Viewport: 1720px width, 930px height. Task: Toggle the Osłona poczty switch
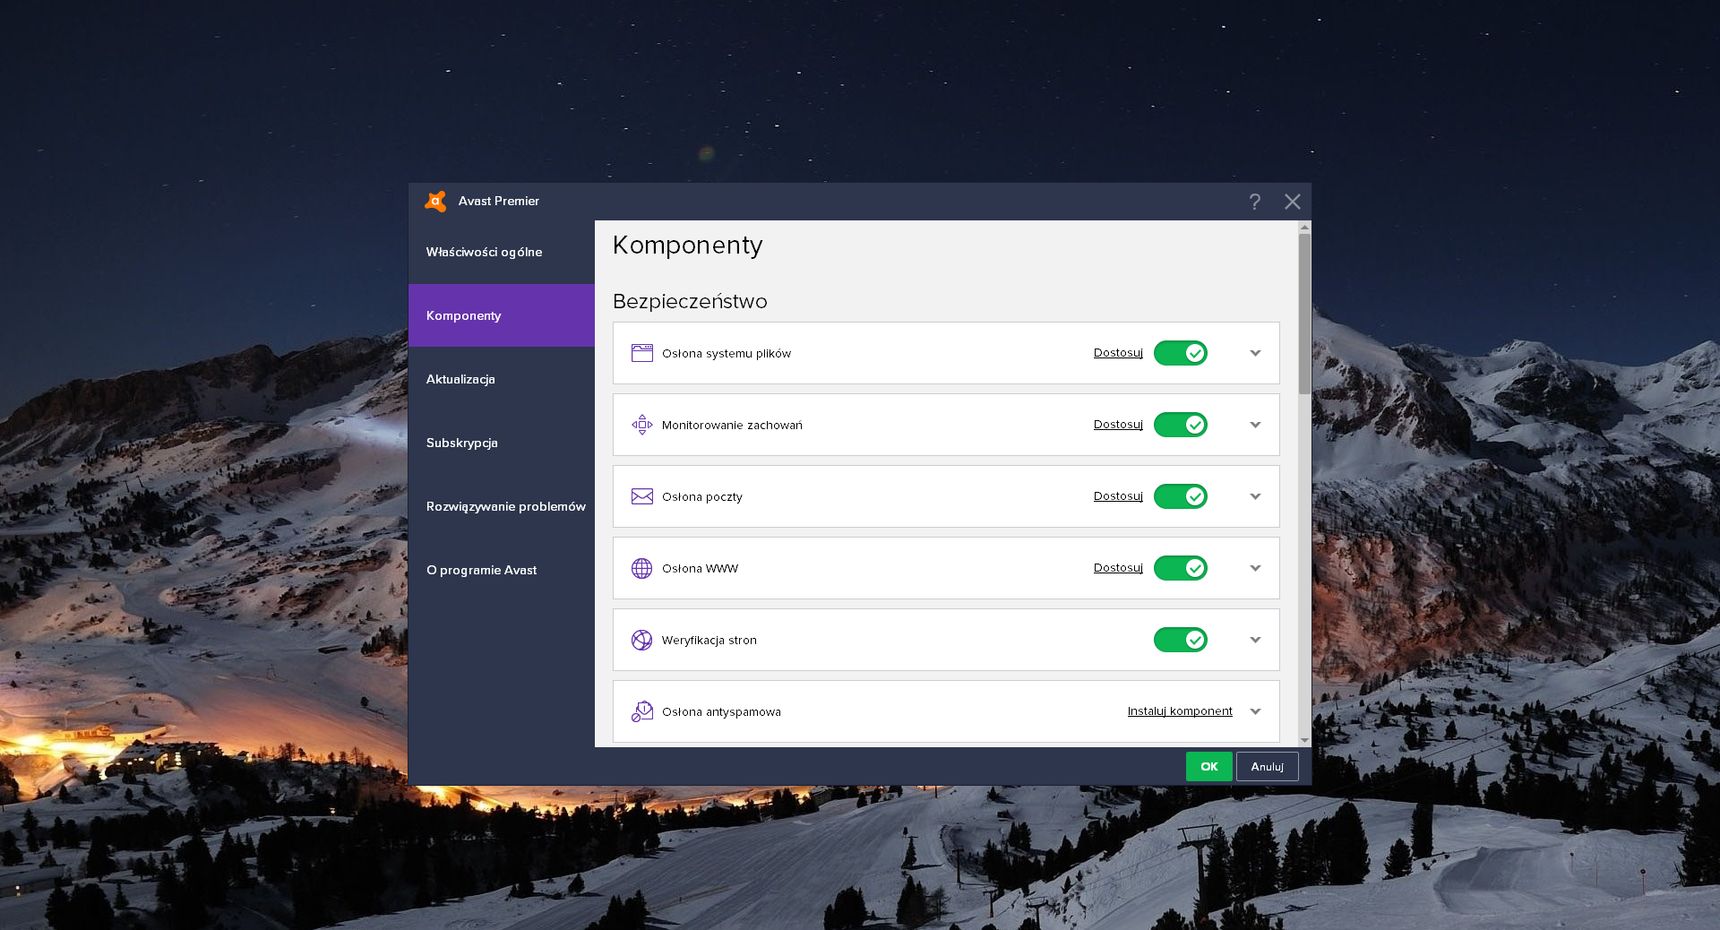[x=1180, y=496]
